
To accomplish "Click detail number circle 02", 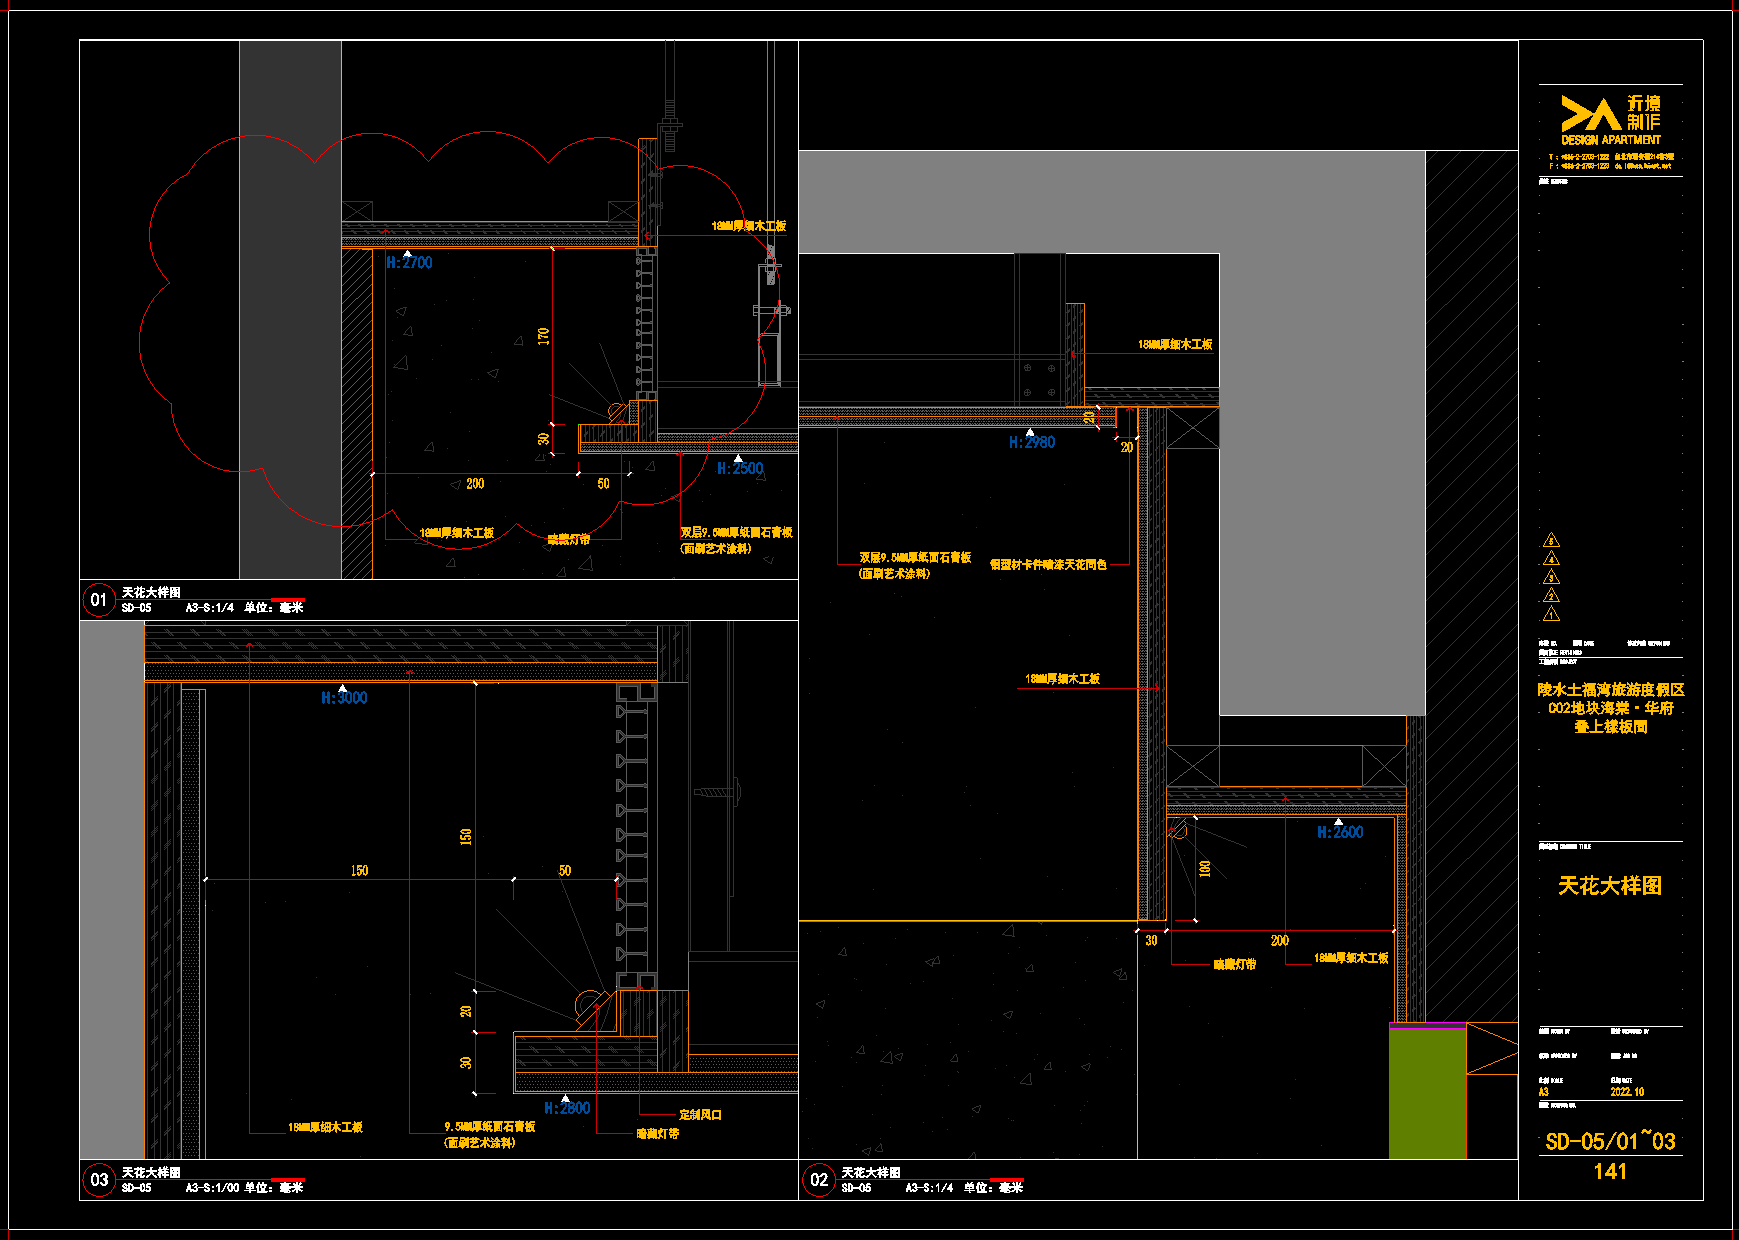I will [x=818, y=1180].
